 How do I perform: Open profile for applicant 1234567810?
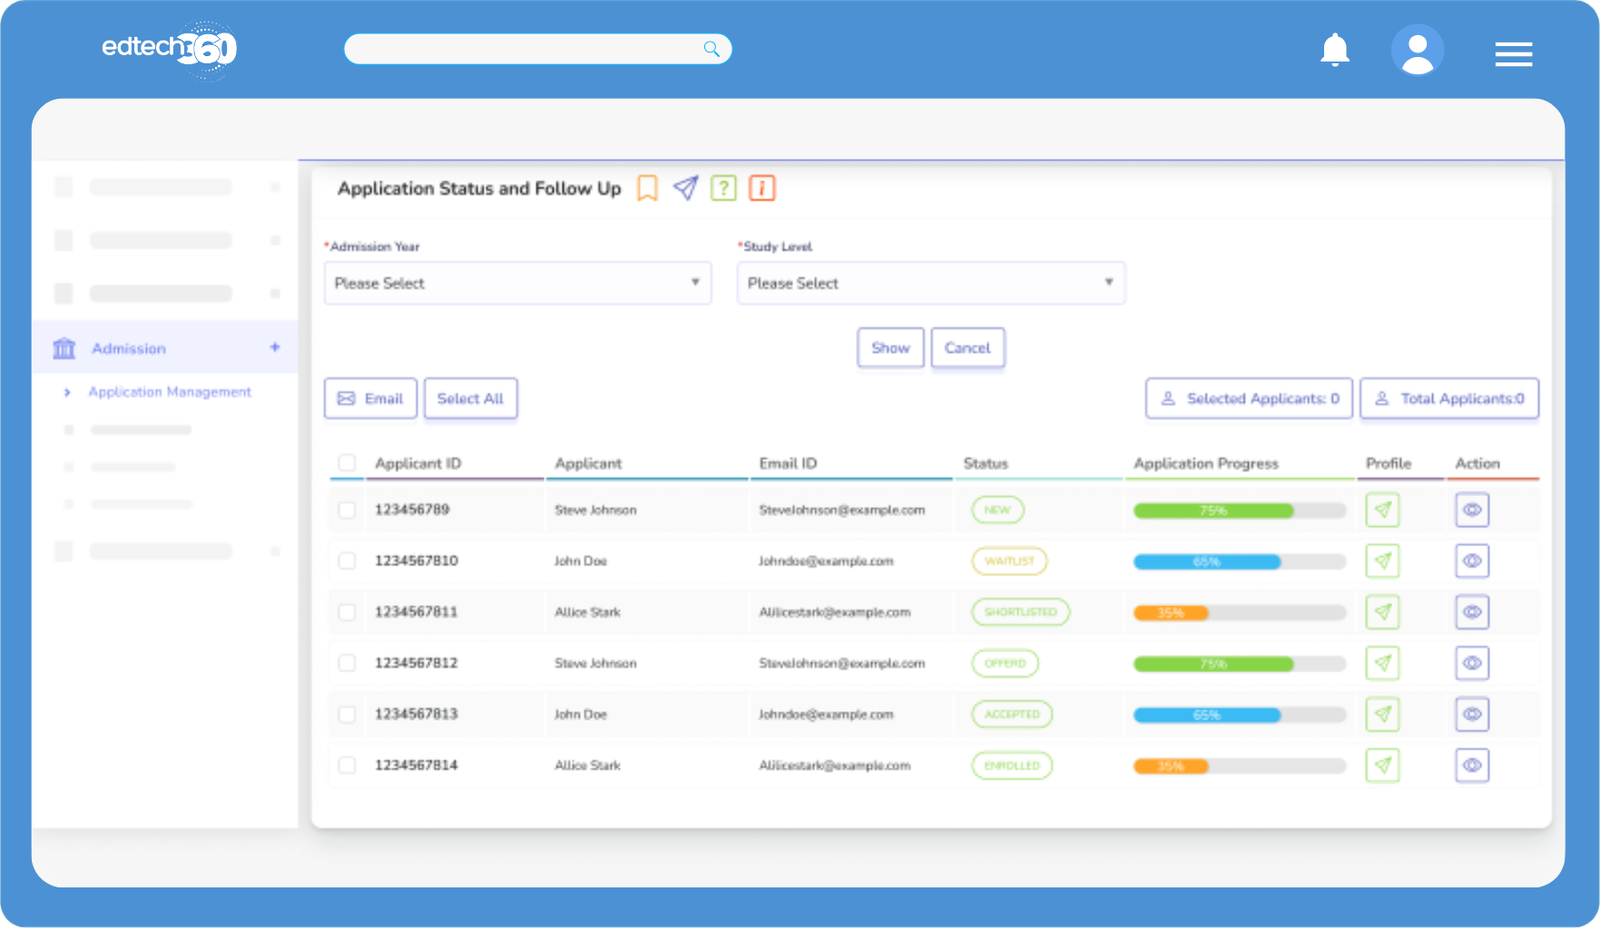coord(1382,561)
